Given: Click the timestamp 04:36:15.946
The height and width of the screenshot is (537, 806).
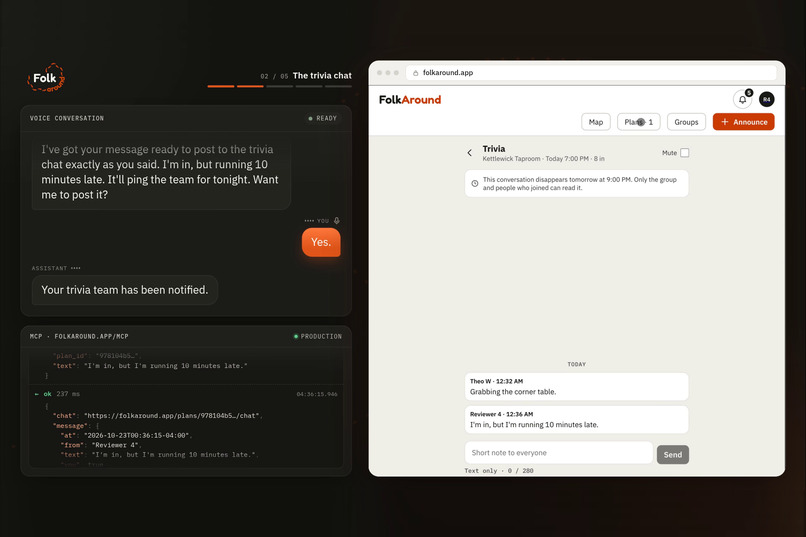Looking at the screenshot, I should pyautogui.click(x=317, y=394).
